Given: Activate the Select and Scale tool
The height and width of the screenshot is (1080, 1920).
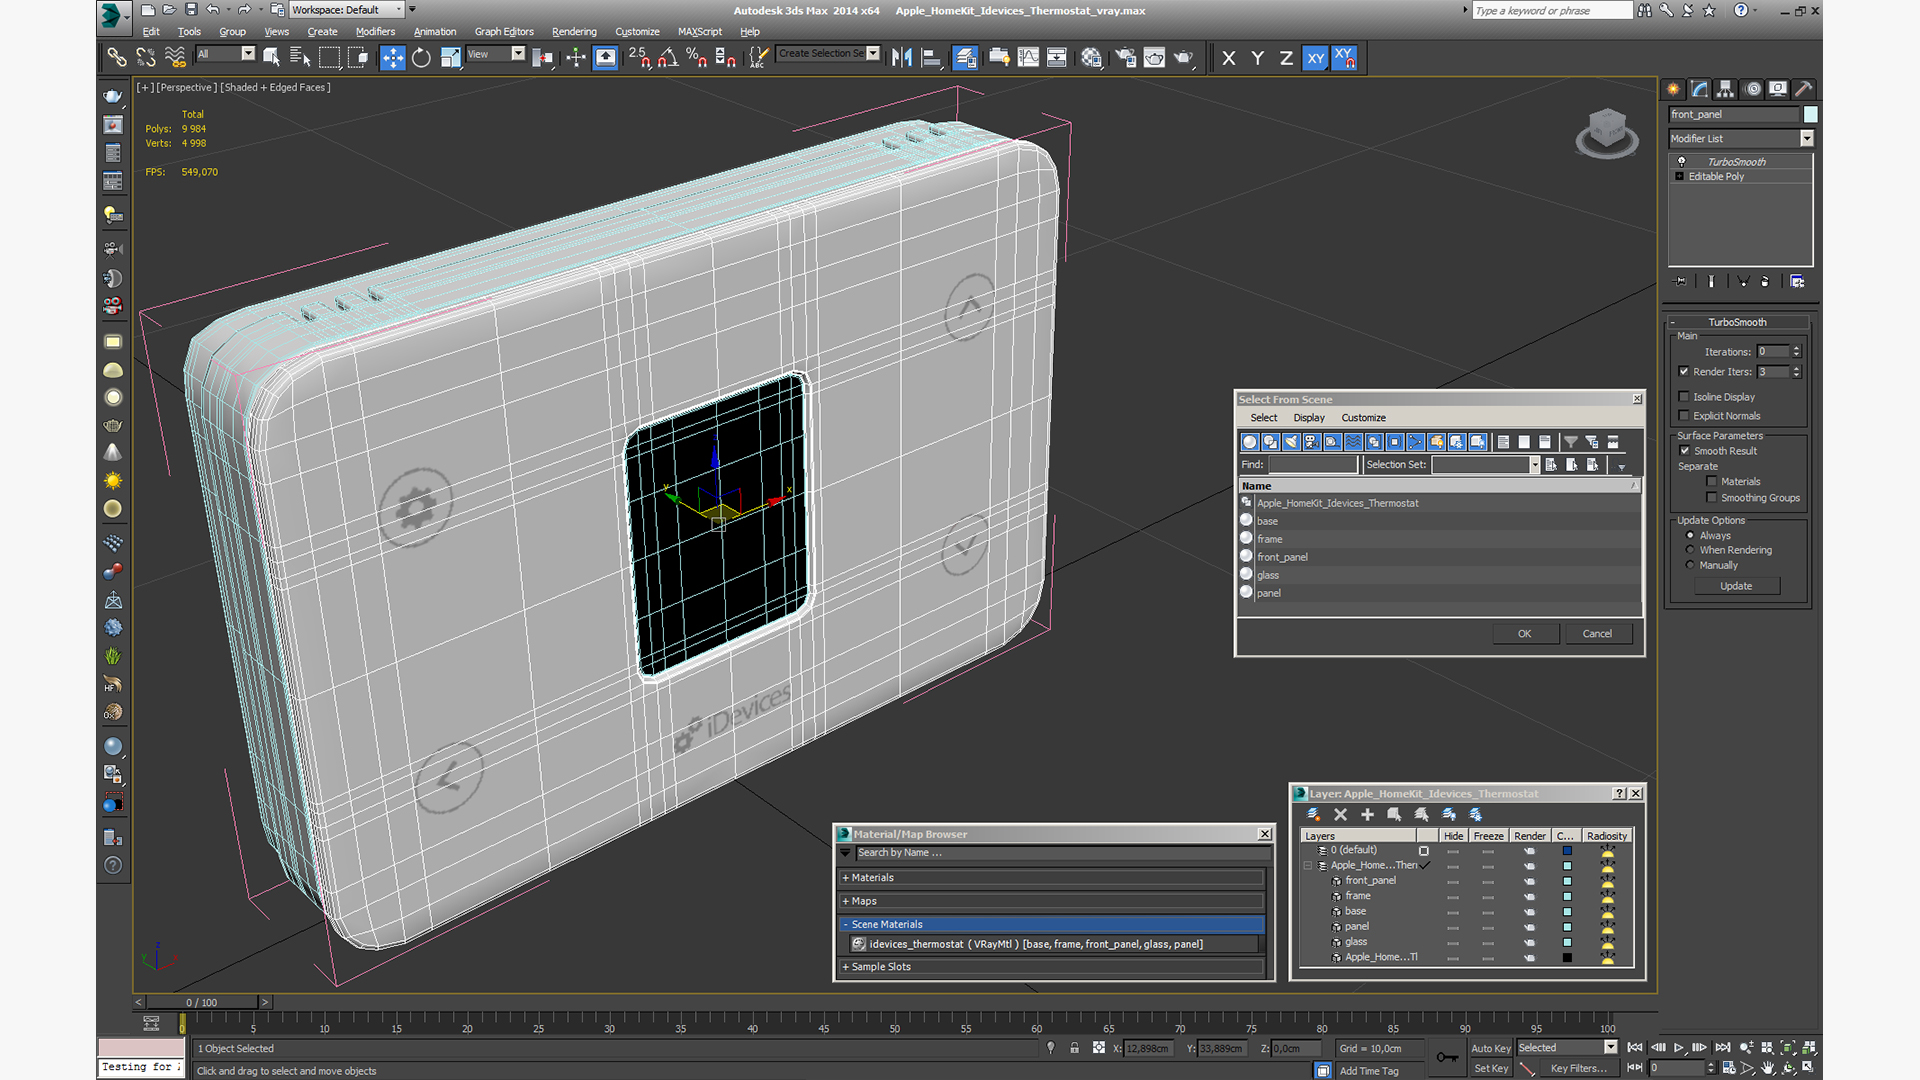Looking at the screenshot, I should tap(450, 58).
